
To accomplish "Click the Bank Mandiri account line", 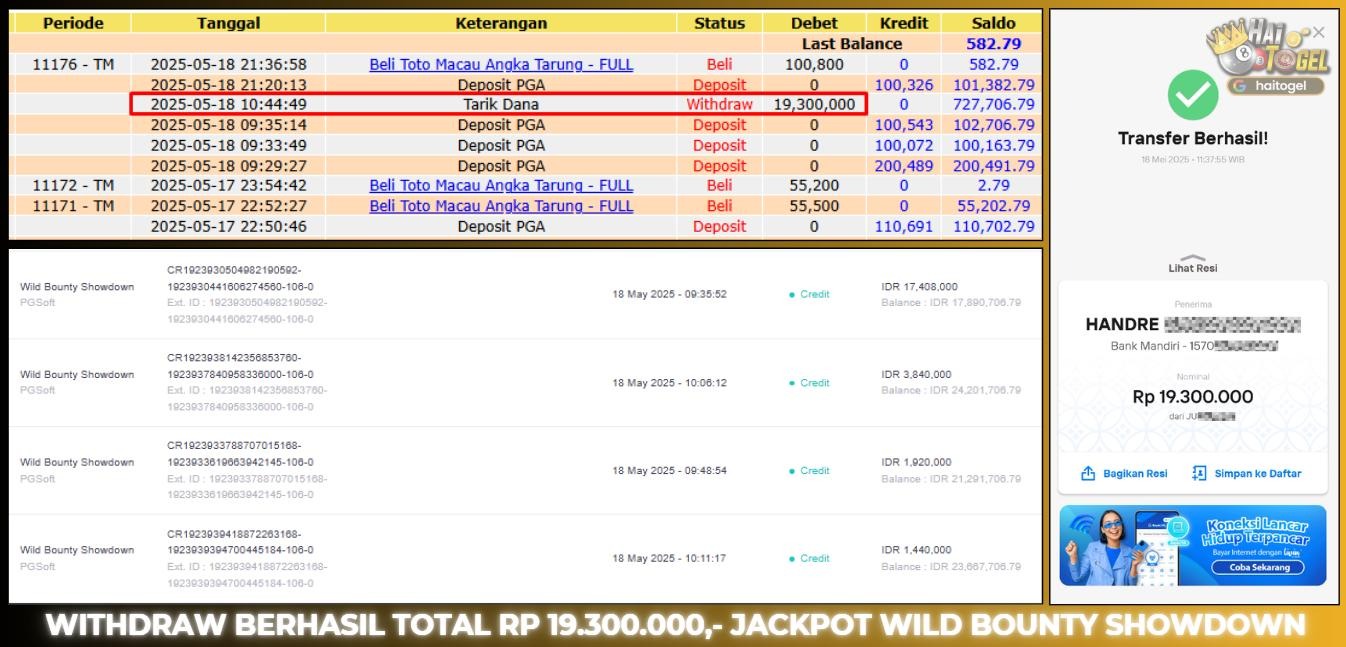I will pyautogui.click(x=1194, y=346).
